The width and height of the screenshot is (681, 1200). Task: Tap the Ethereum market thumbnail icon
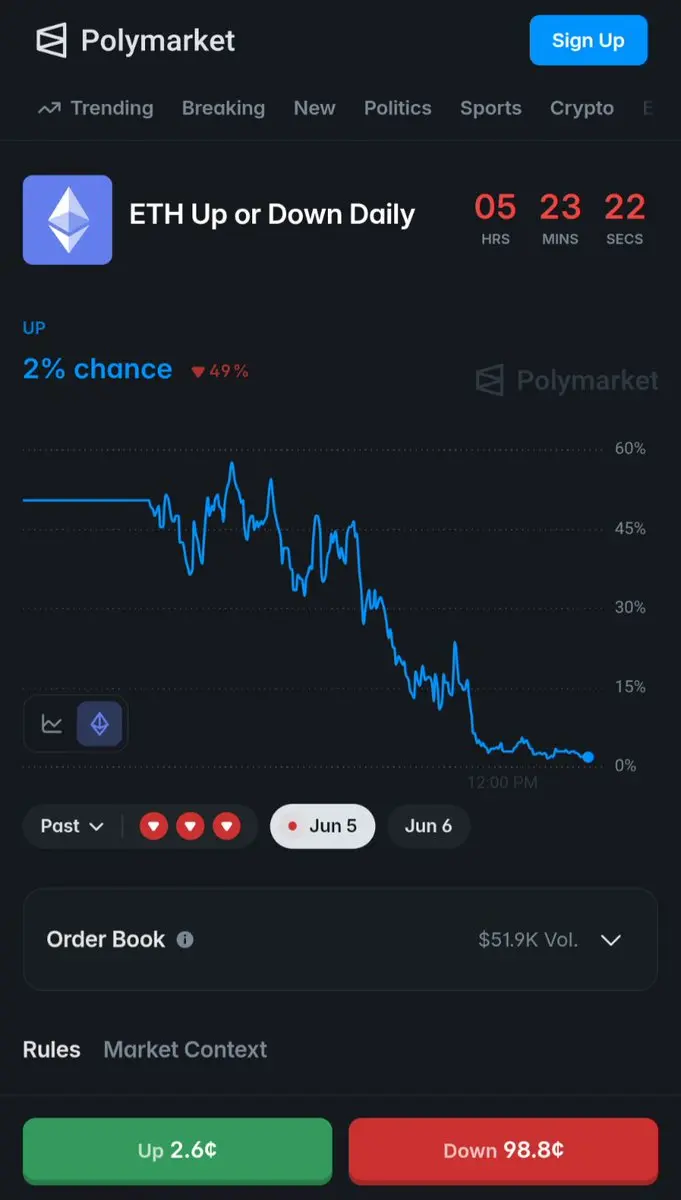click(67, 219)
